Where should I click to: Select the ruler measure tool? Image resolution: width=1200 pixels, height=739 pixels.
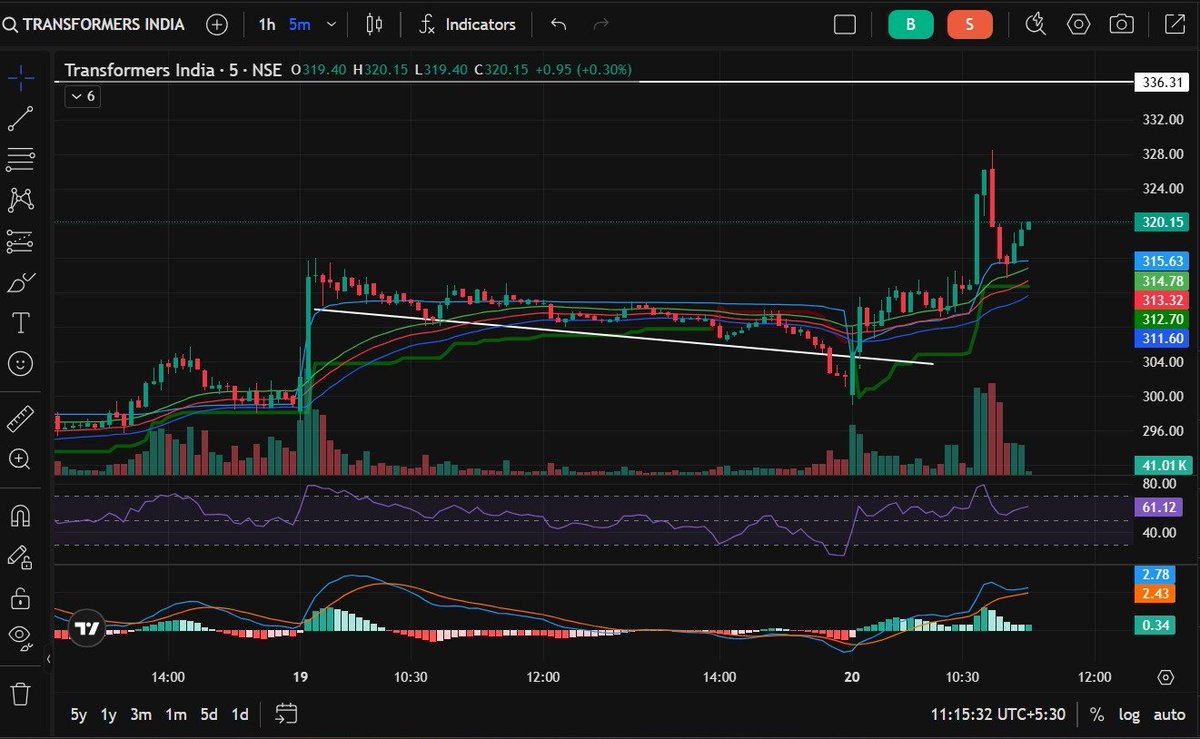click(x=20, y=418)
